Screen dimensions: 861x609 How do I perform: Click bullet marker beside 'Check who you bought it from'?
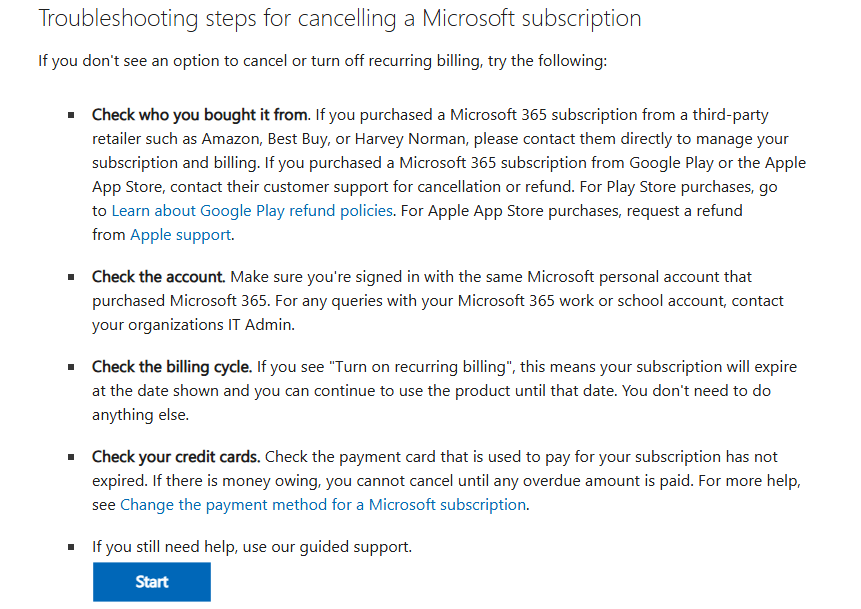pos(71,115)
